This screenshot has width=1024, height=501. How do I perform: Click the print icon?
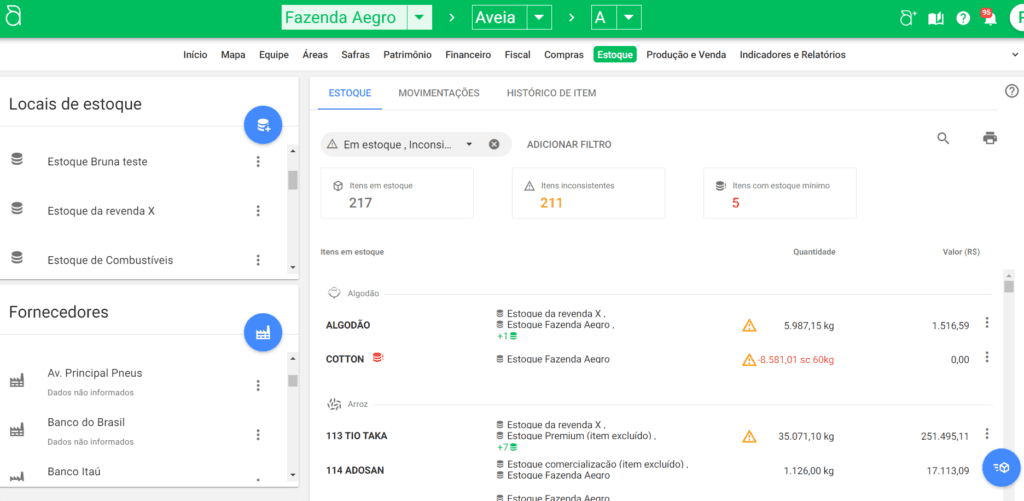click(990, 138)
